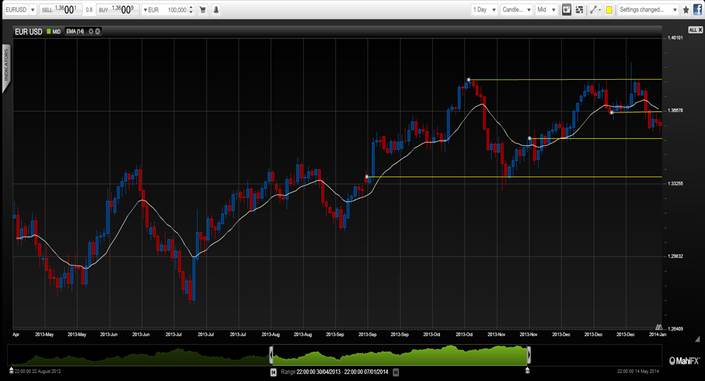
Task: Open the Candle chart type dropdown
Action: pos(516,9)
